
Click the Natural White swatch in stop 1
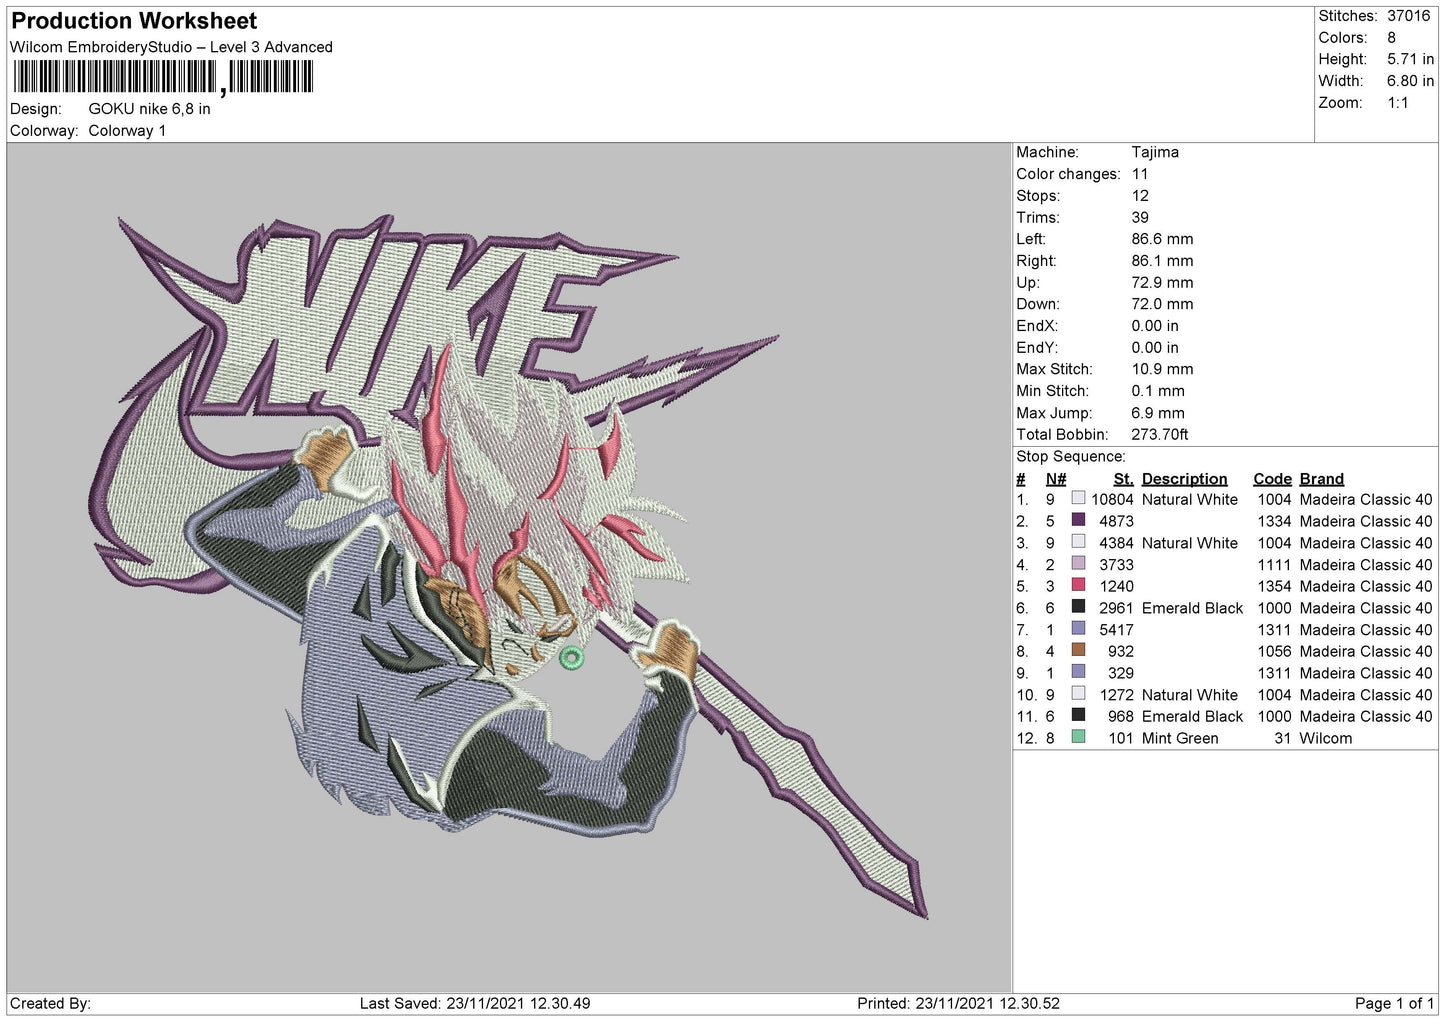coord(1078,499)
